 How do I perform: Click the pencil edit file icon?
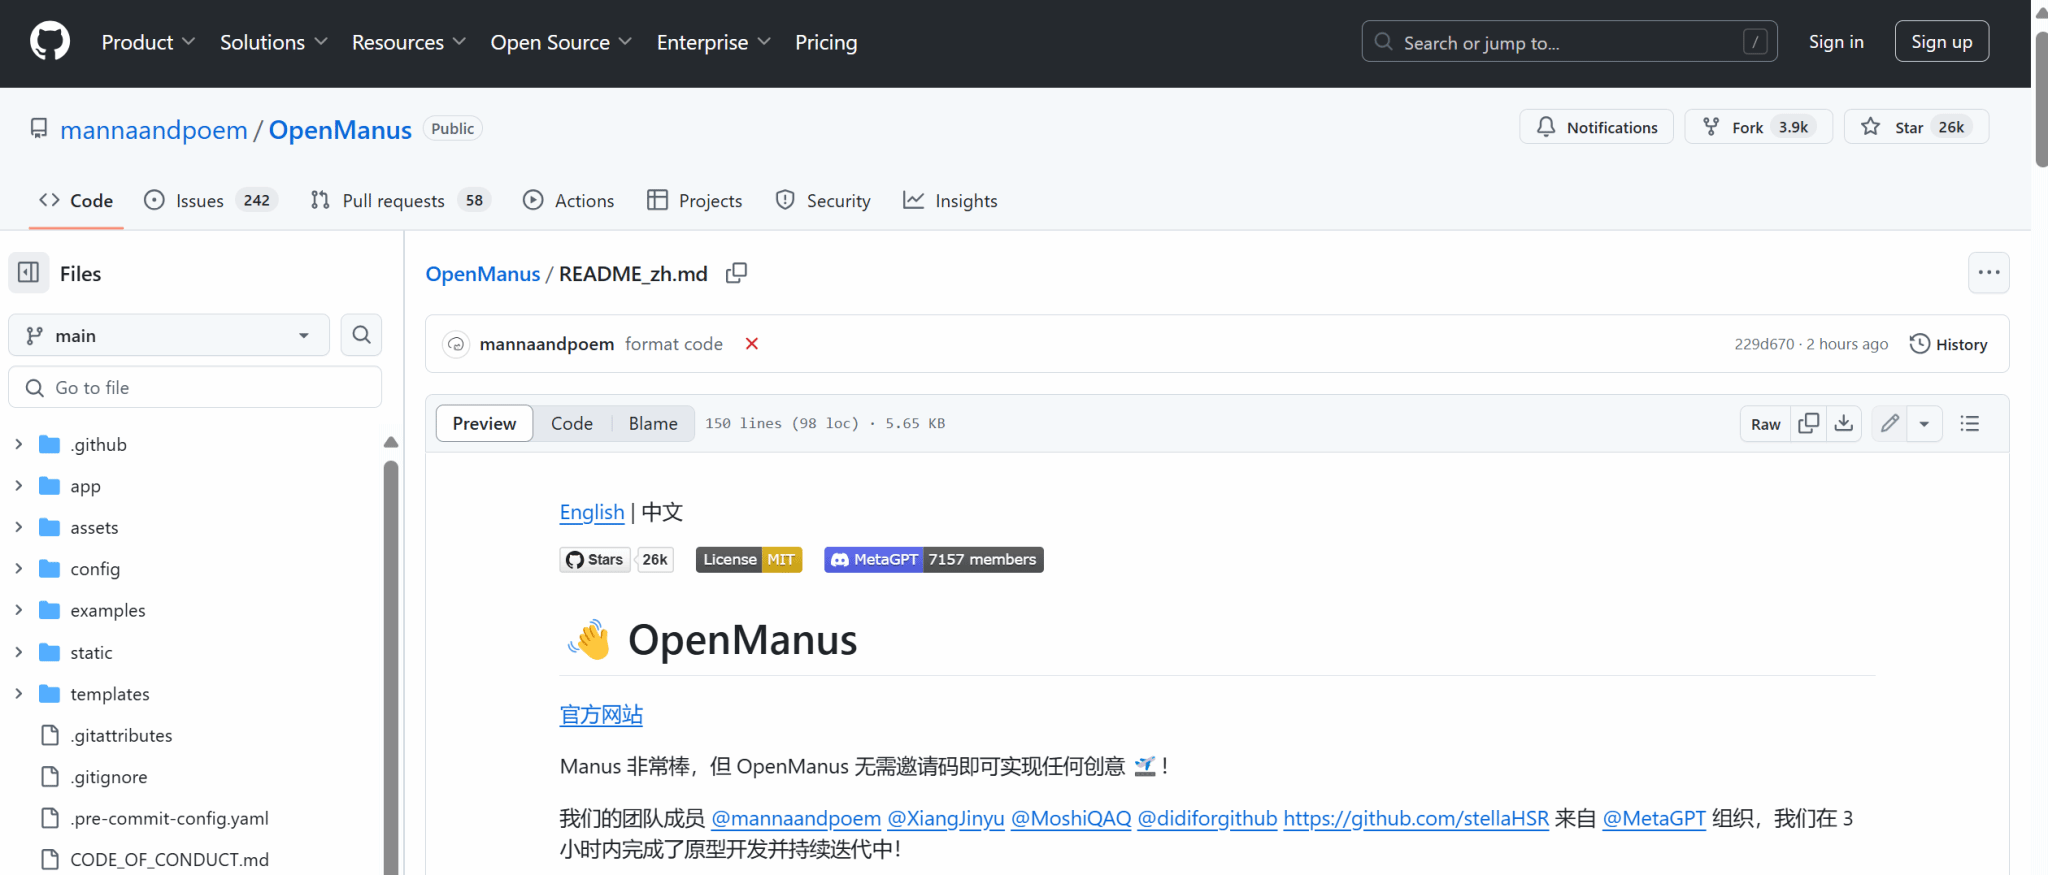(1889, 424)
